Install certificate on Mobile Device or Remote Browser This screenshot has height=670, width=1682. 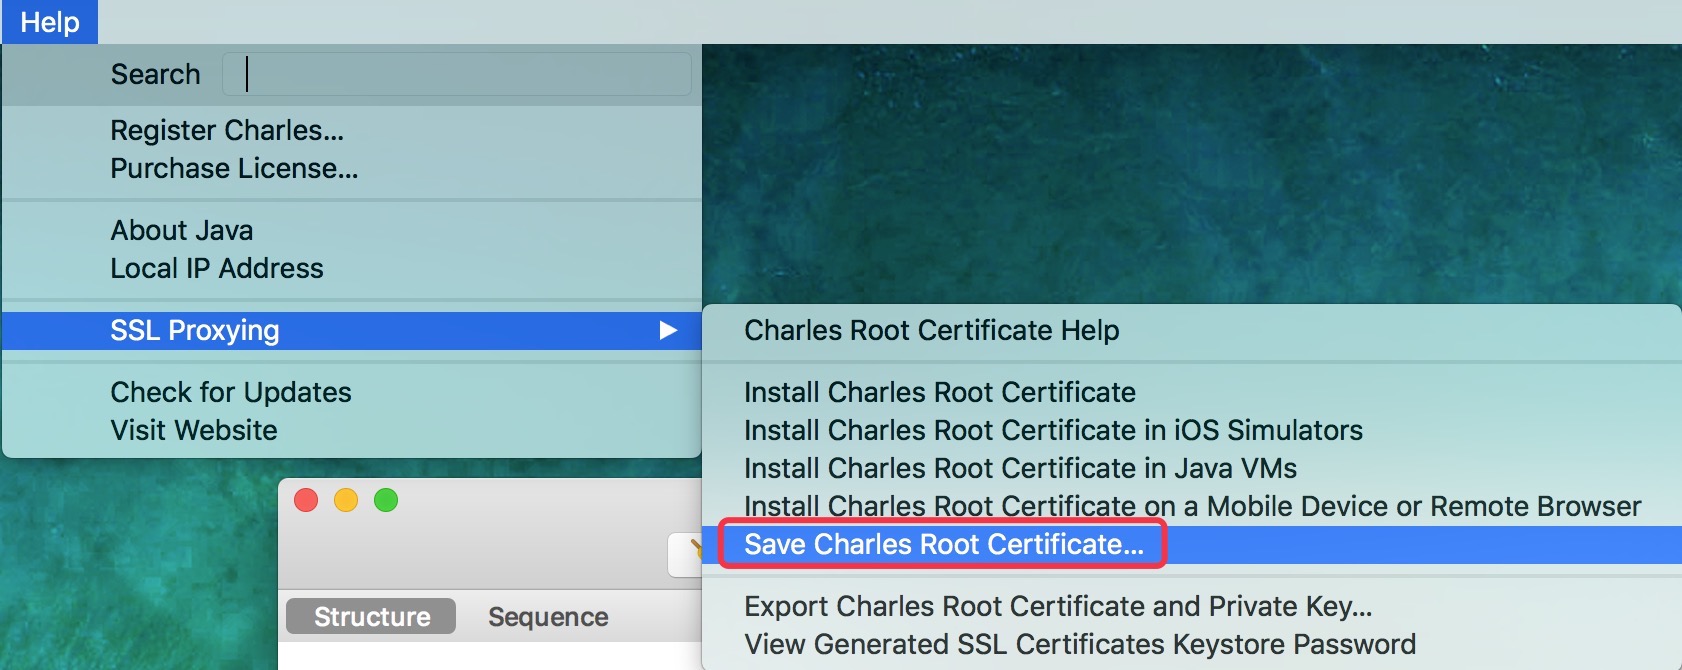tap(1192, 507)
